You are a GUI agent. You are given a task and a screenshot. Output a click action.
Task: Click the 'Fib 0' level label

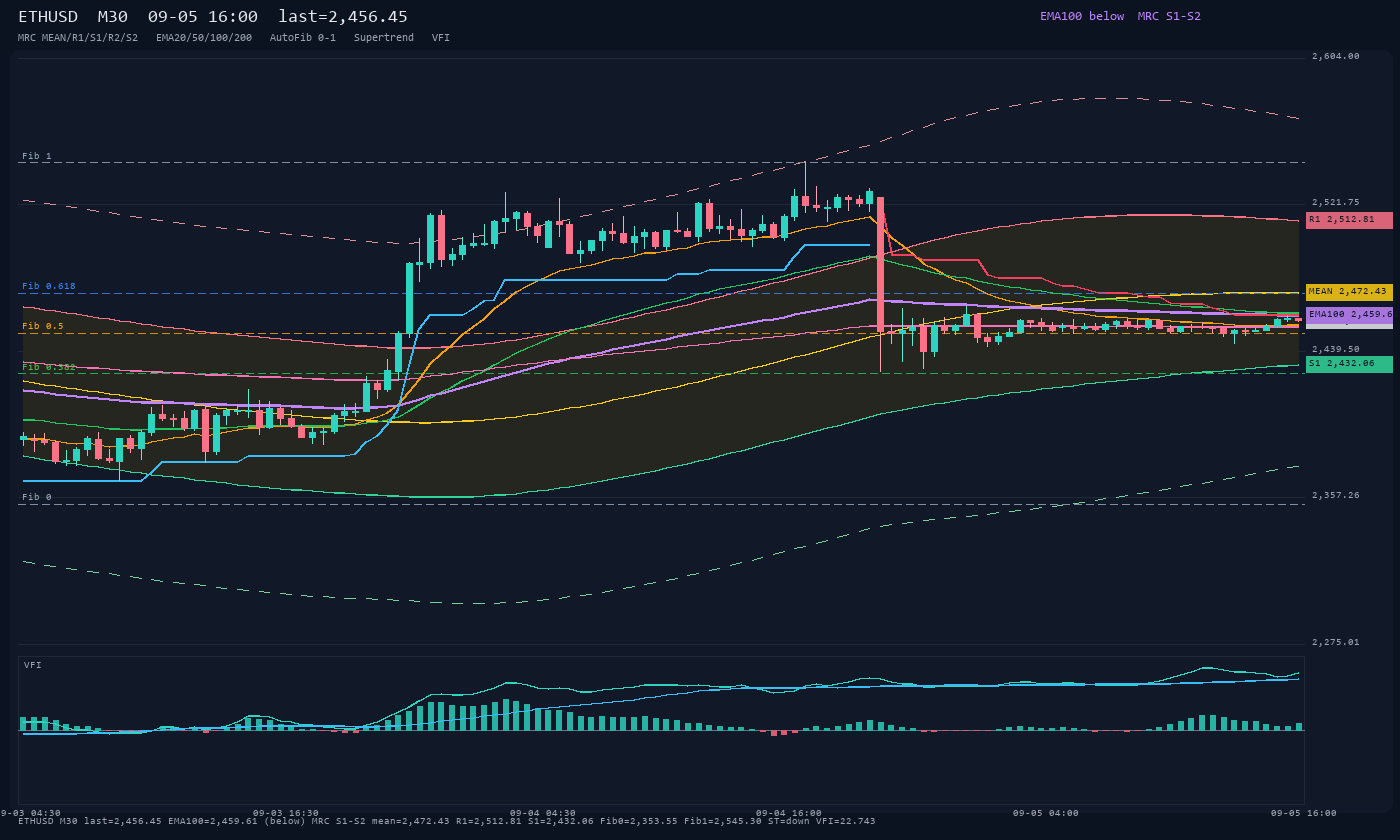(37, 497)
